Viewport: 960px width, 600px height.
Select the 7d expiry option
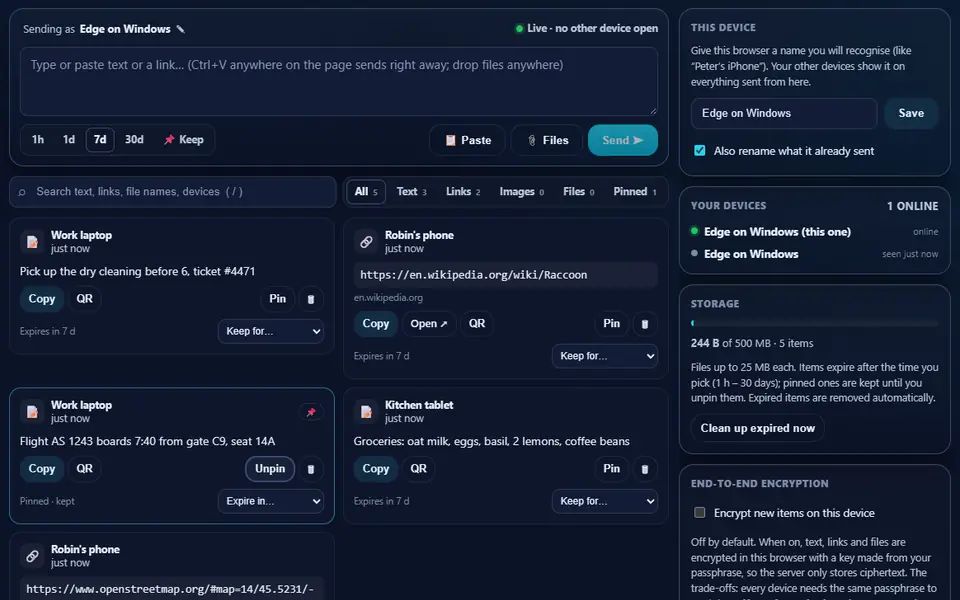click(x=100, y=140)
